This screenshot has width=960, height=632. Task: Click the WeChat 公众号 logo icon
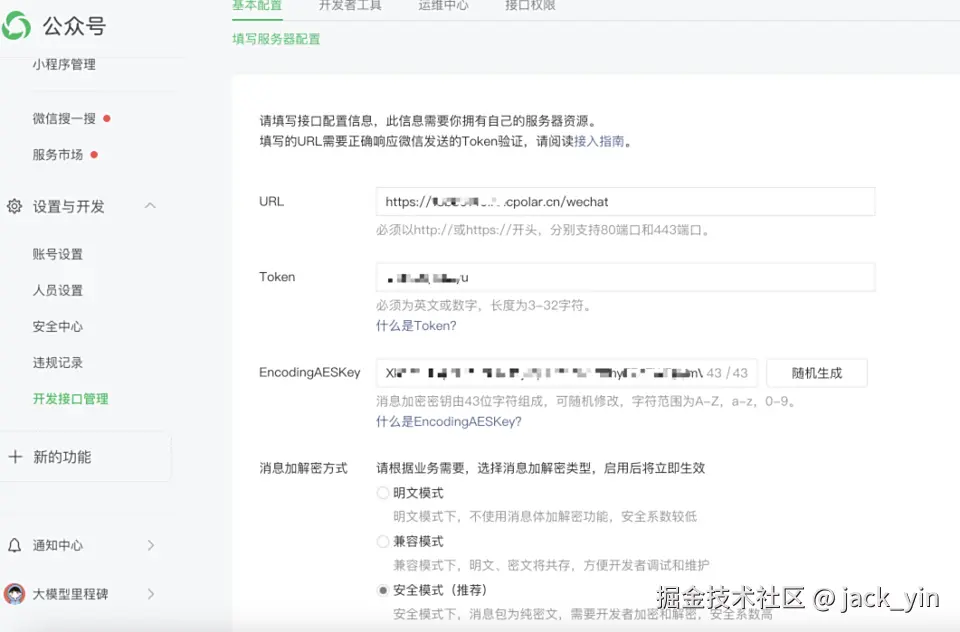coord(16,26)
